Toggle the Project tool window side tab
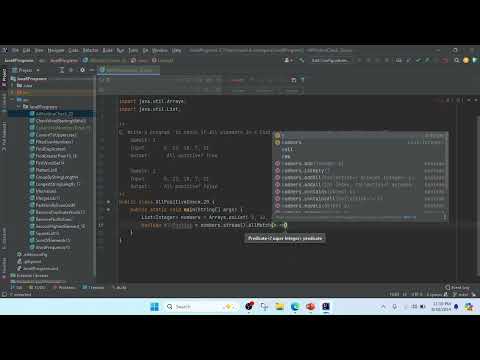The width and height of the screenshot is (480, 360). tap(4, 77)
